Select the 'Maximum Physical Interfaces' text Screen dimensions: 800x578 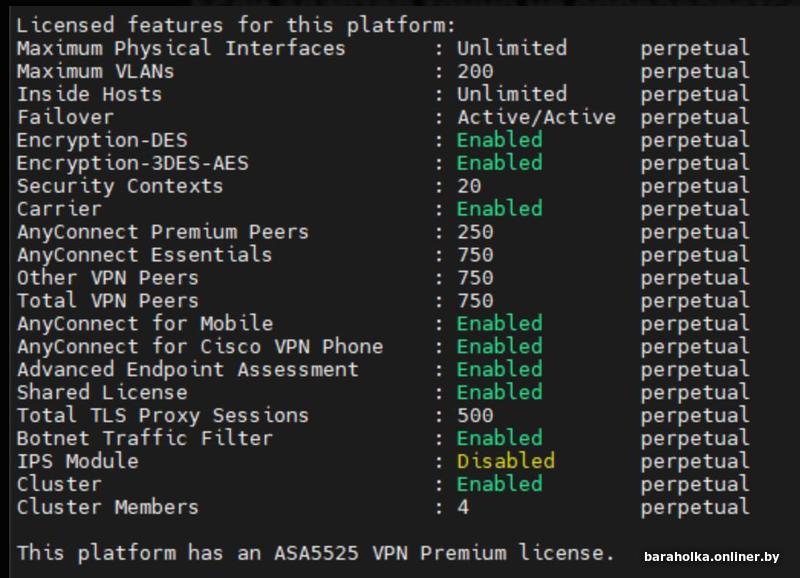(x=181, y=48)
